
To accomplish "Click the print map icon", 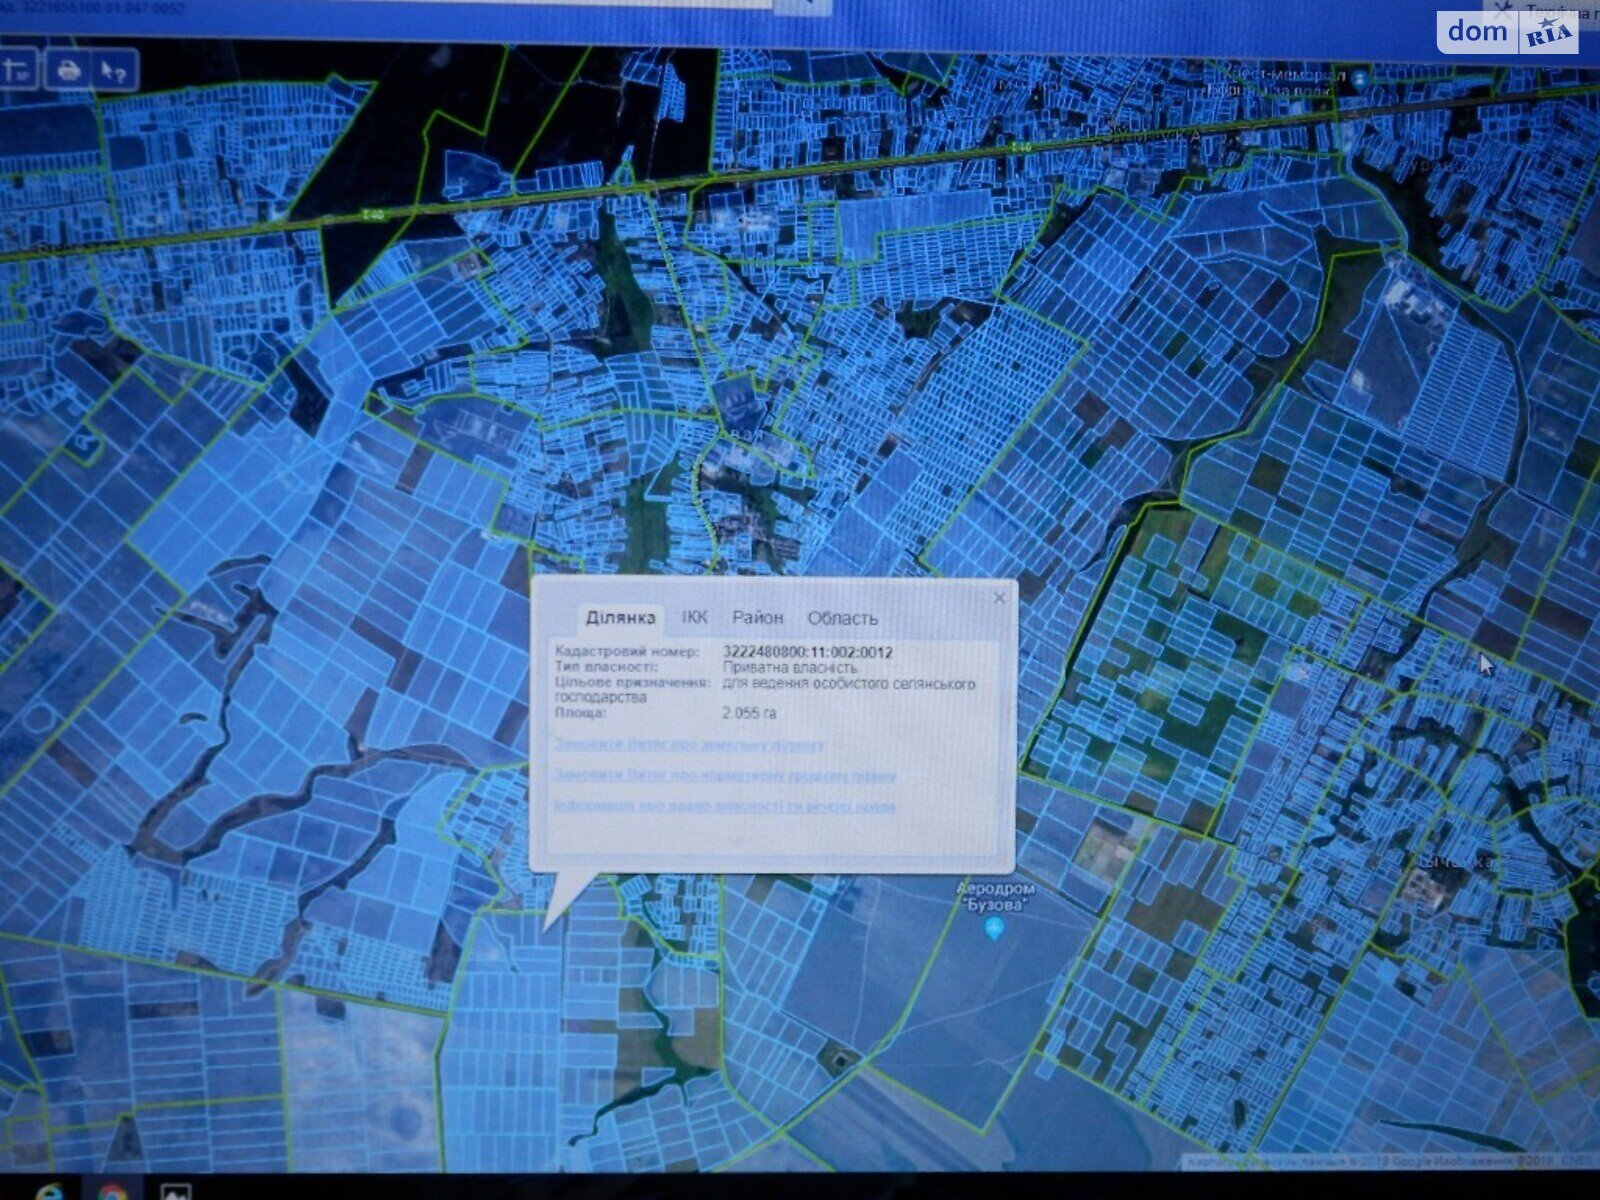I will click(68, 71).
